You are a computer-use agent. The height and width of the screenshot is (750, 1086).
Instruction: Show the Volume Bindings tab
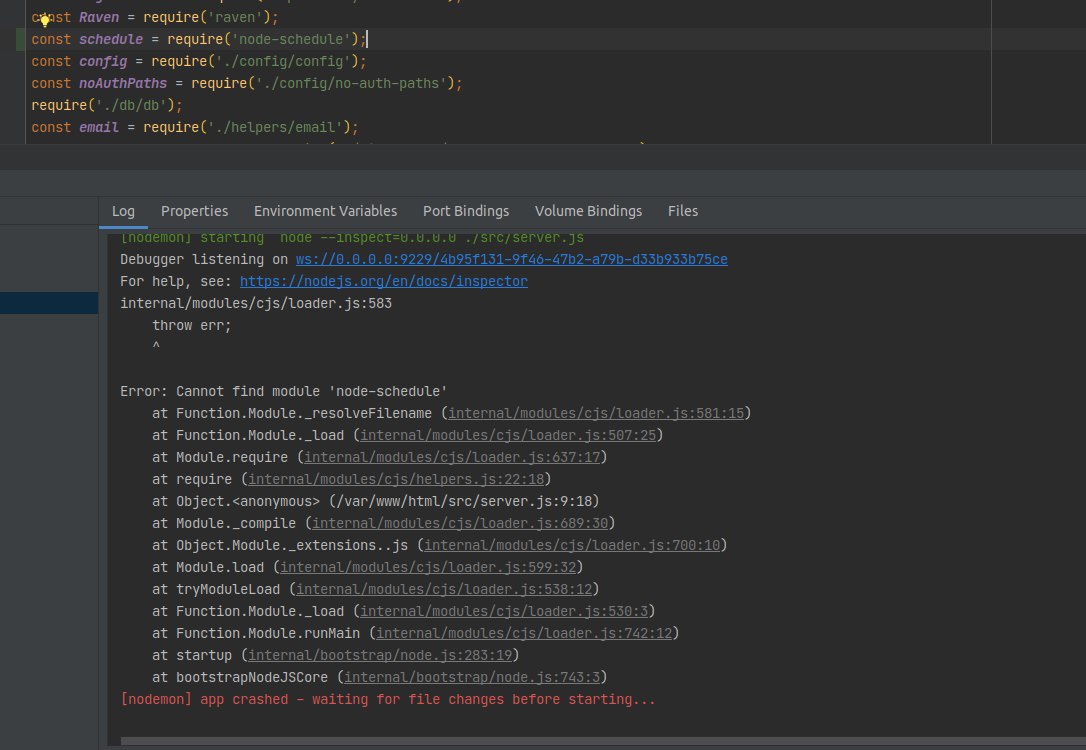(x=588, y=211)
